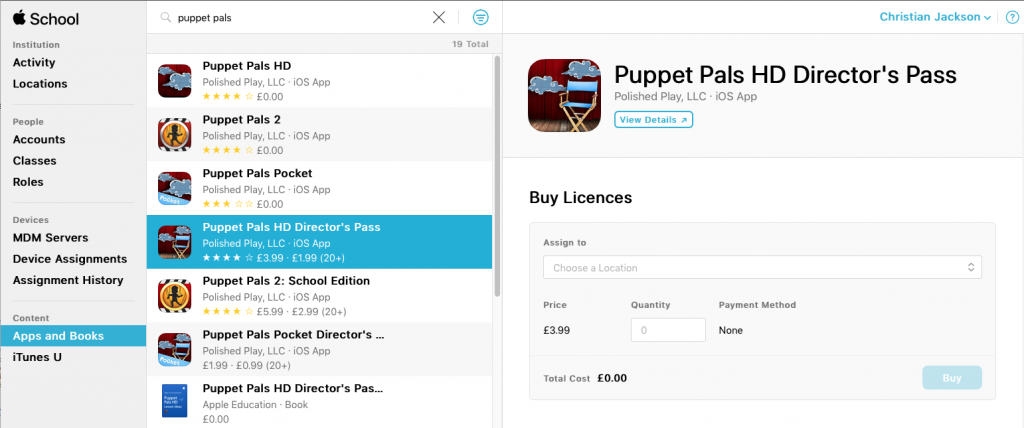1024x428 pixels.
Task: Open Accounts in the sidebar
Action: pos(39,139)
